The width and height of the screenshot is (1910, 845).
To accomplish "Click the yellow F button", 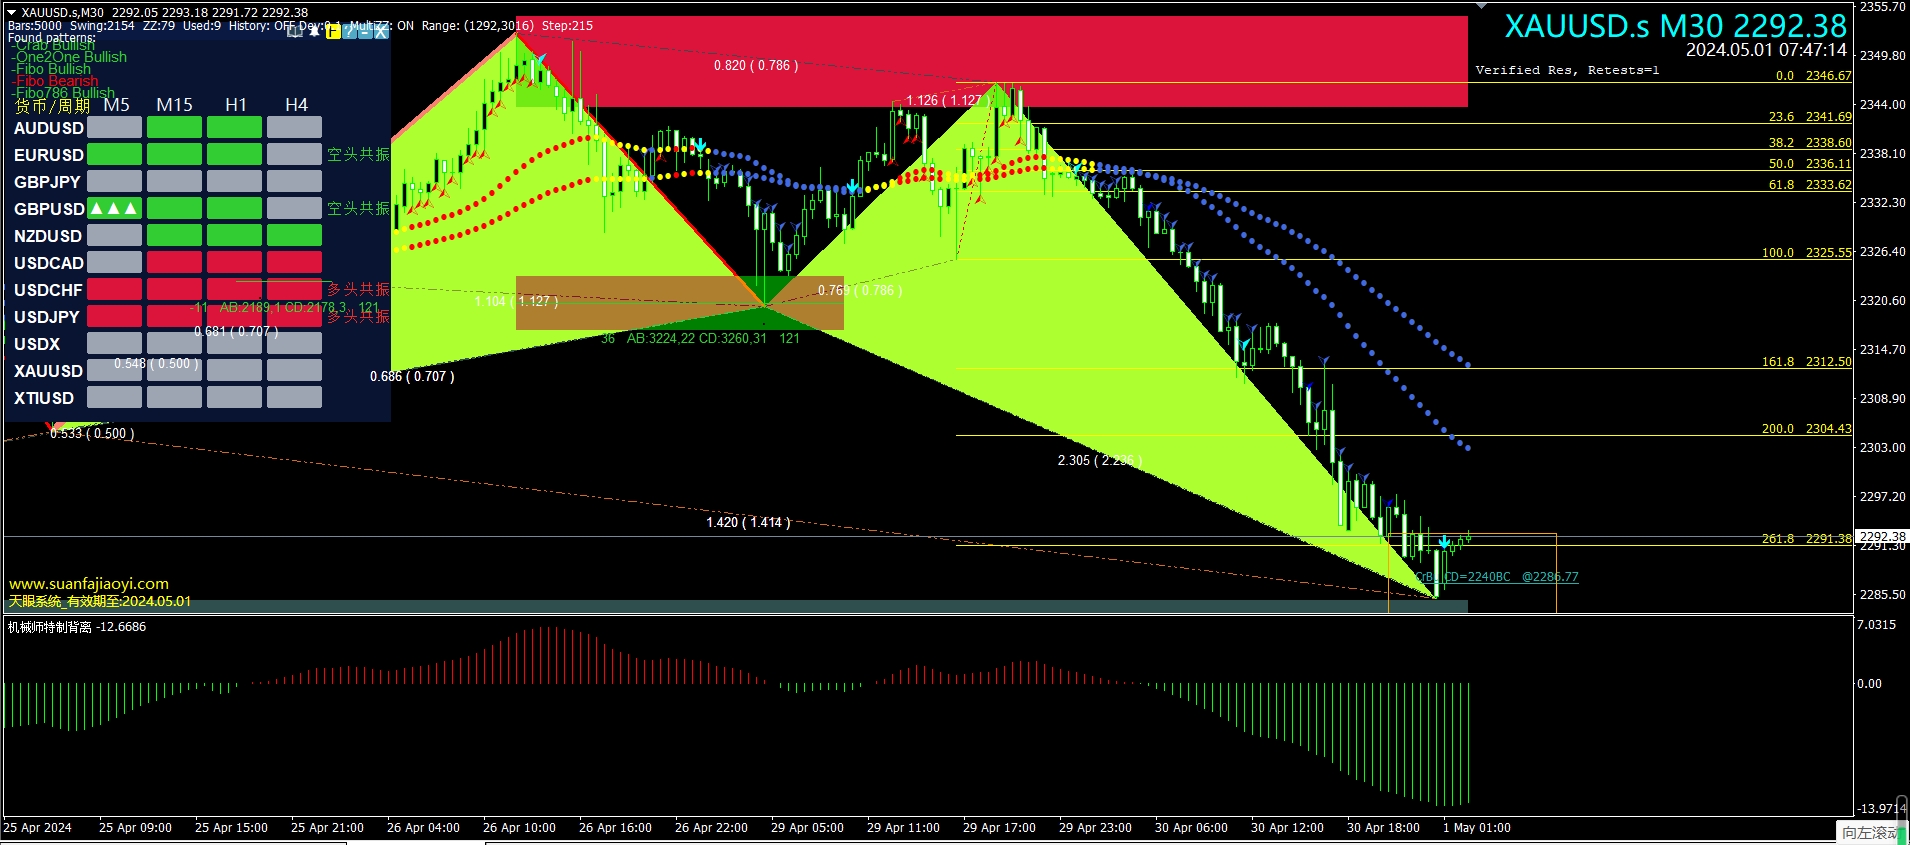I will pyautogui.click(x=333, y=31).
